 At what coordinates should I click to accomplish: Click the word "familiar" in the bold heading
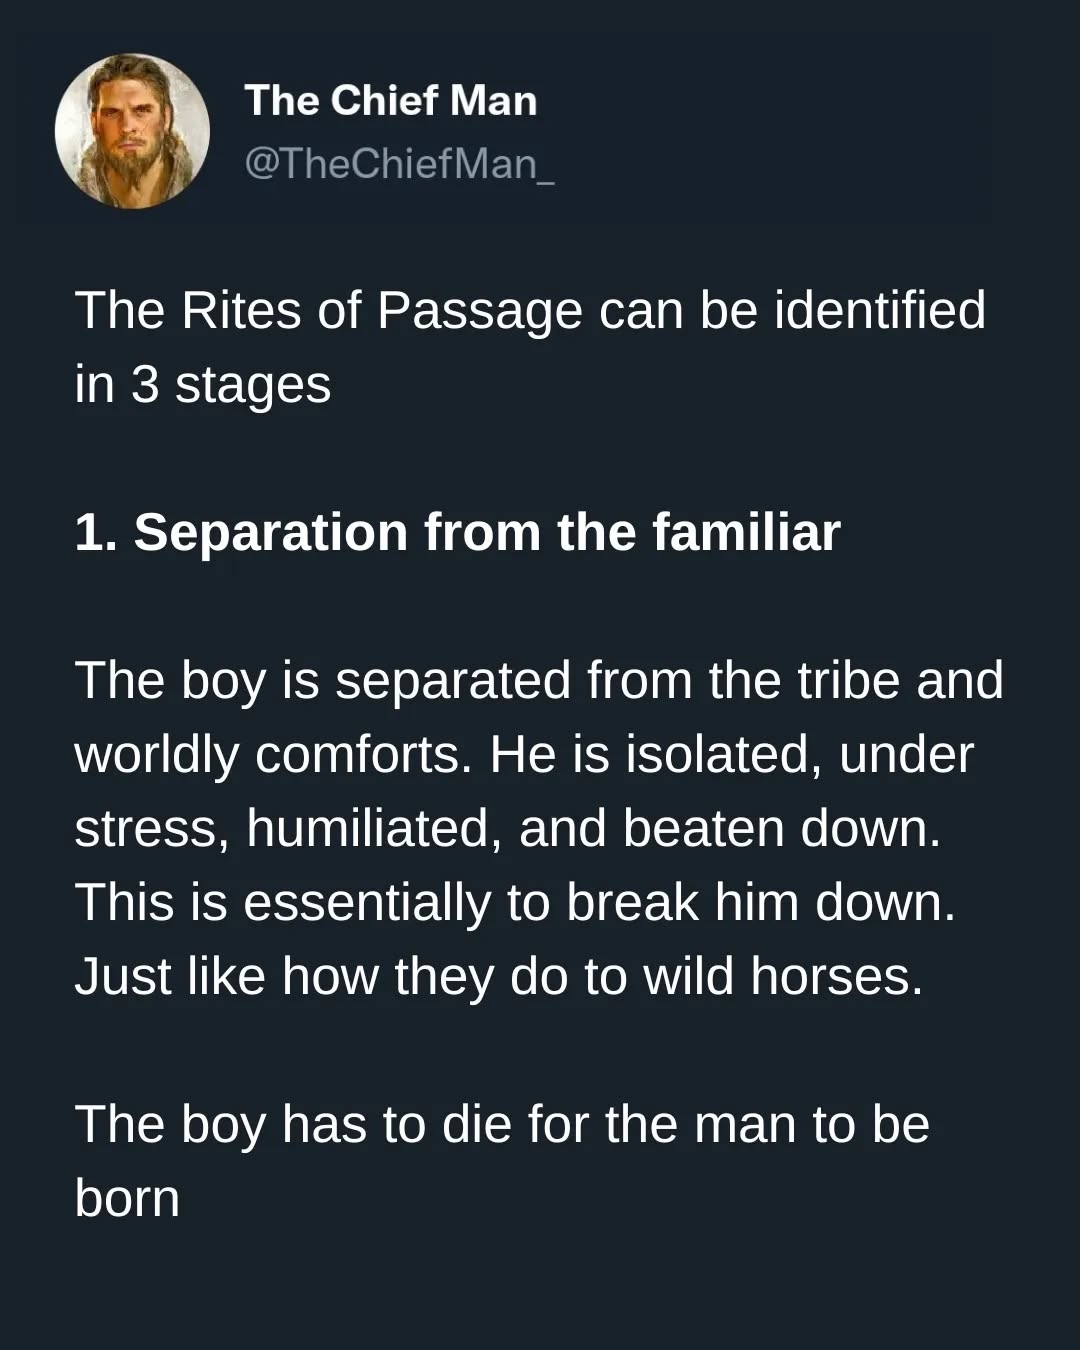pyautogui.click(x=746, y=532)
